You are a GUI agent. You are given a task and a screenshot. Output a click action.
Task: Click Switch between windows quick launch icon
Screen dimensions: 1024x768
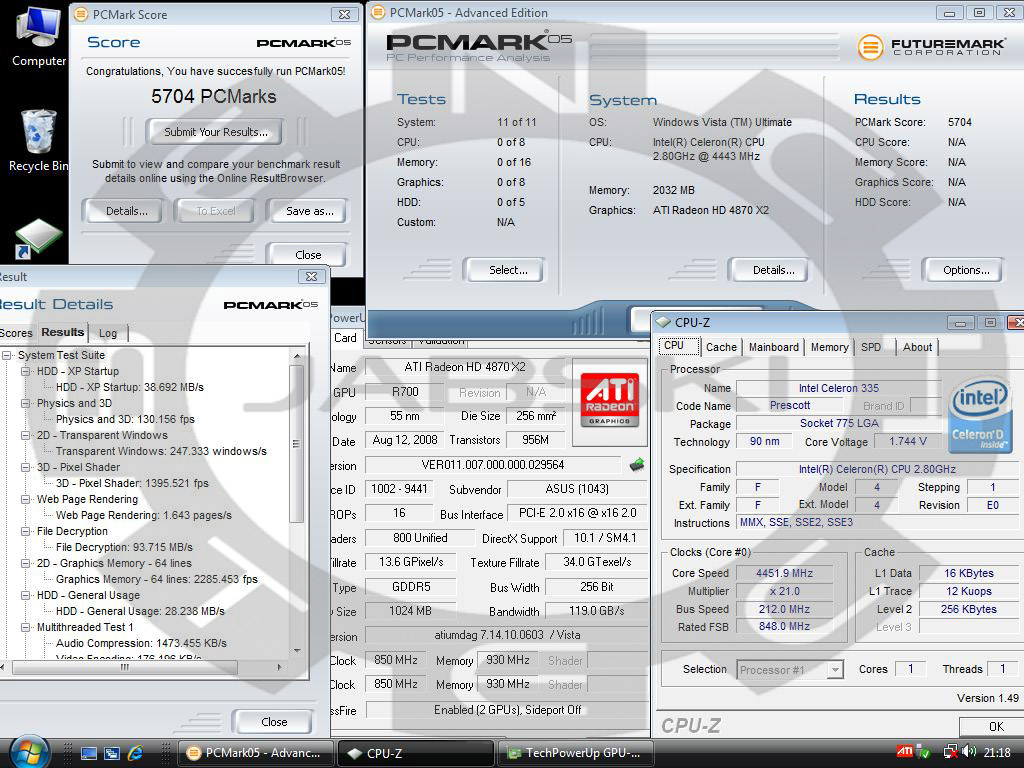(x=112, y=753)
